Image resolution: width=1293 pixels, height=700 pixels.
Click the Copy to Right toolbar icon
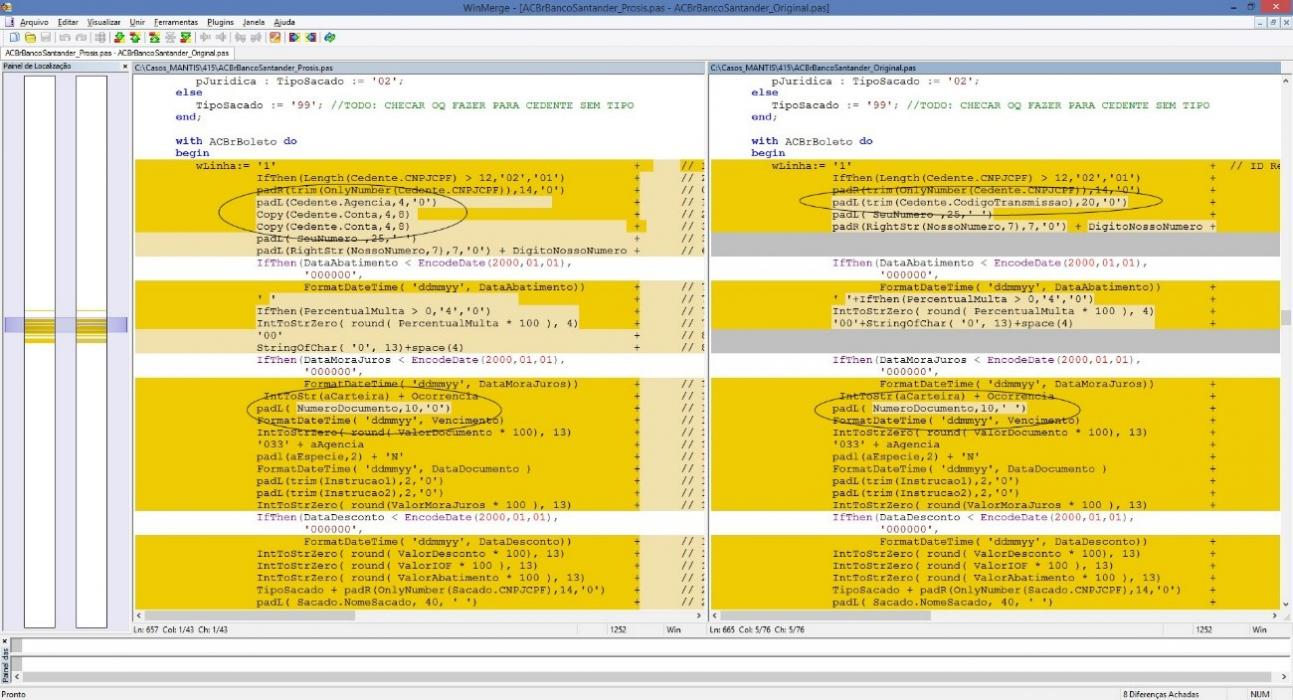[x=205, y=37]
